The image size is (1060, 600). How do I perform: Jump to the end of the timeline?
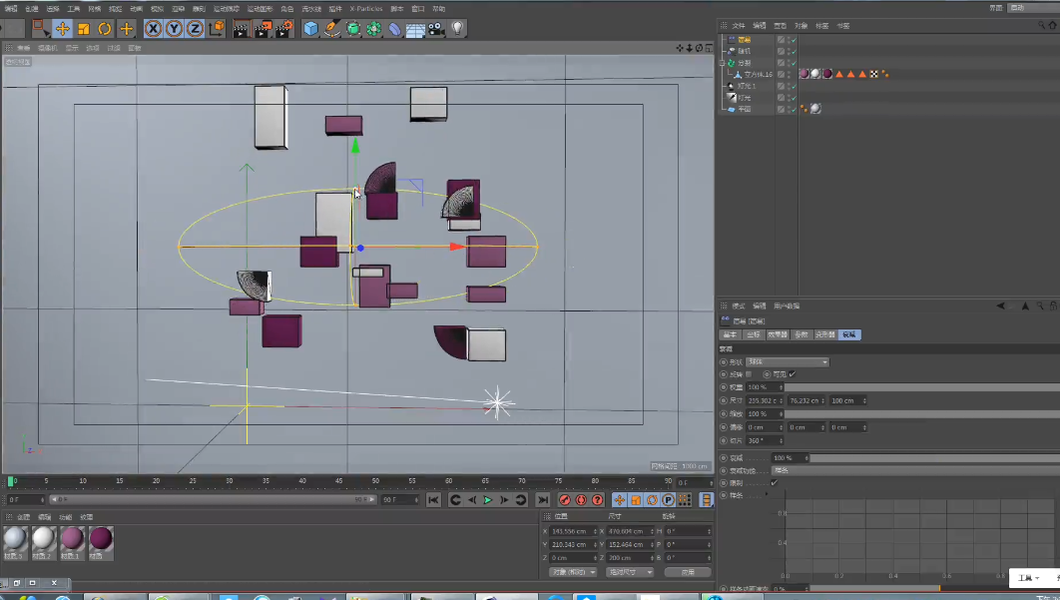[542, 500]
